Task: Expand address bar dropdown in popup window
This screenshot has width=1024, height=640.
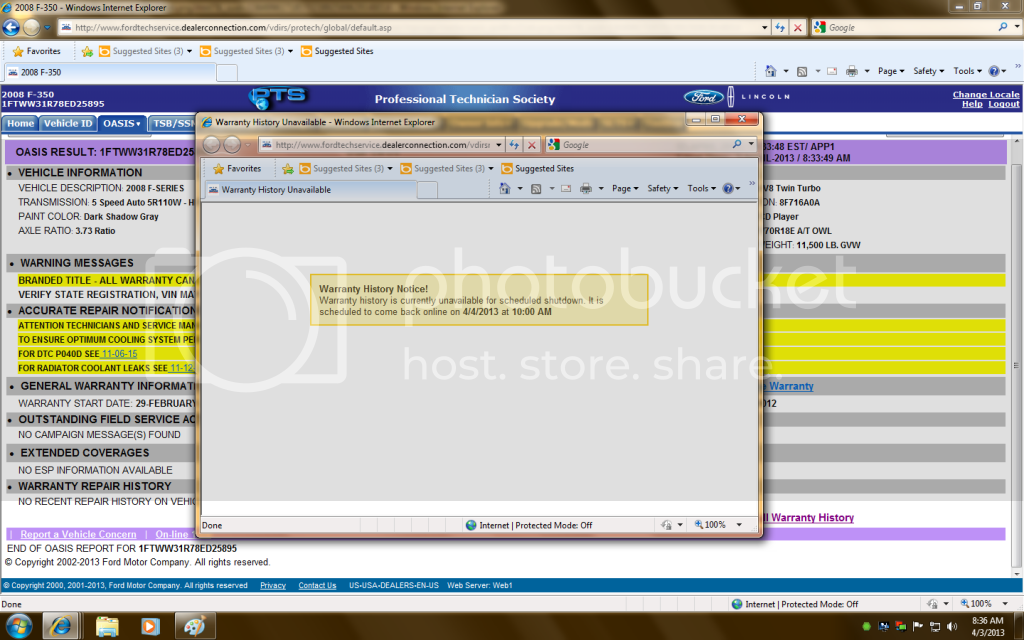Action: (498, 145)
